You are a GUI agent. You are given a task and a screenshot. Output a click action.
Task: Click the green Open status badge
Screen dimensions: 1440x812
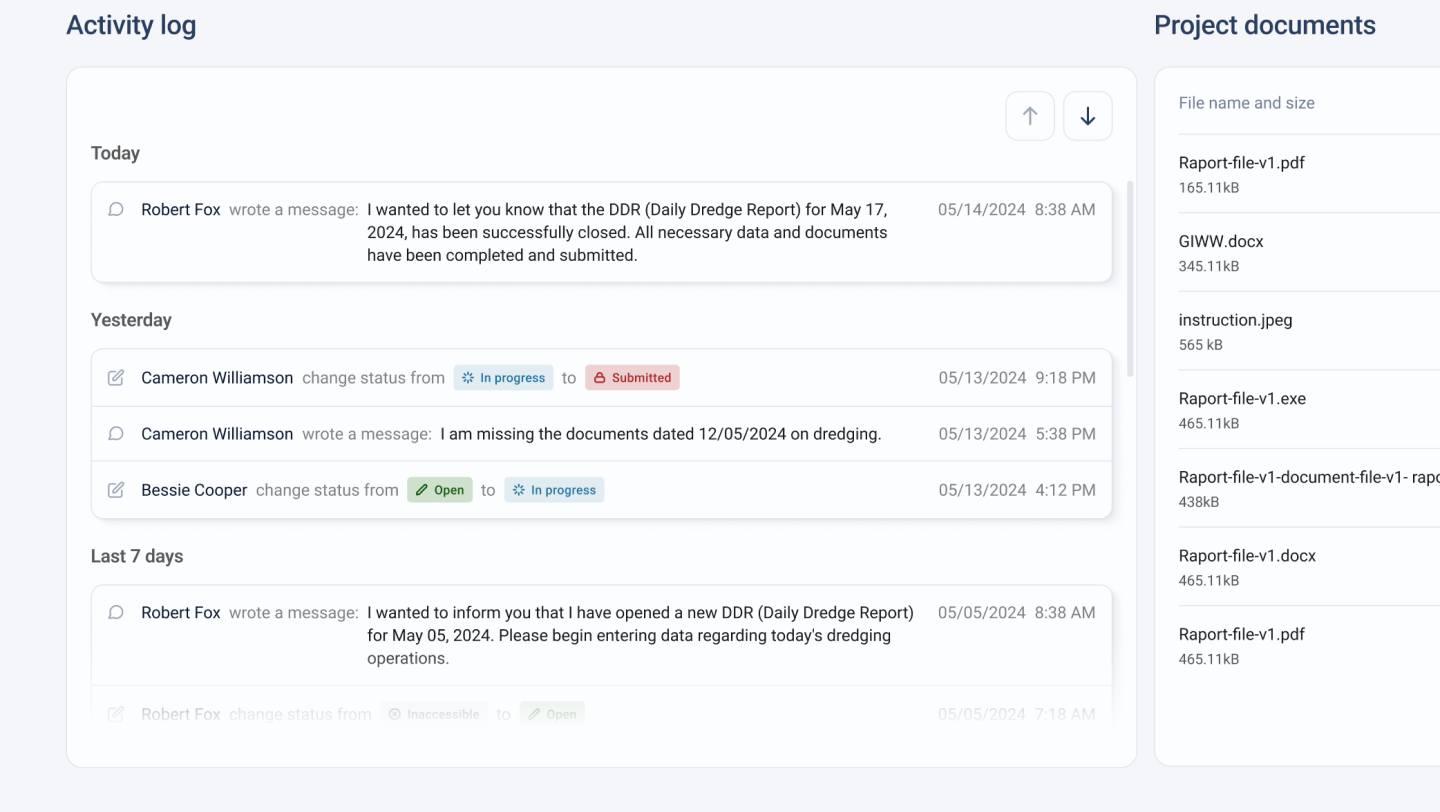pyautogui.click(x=440, y=490)
